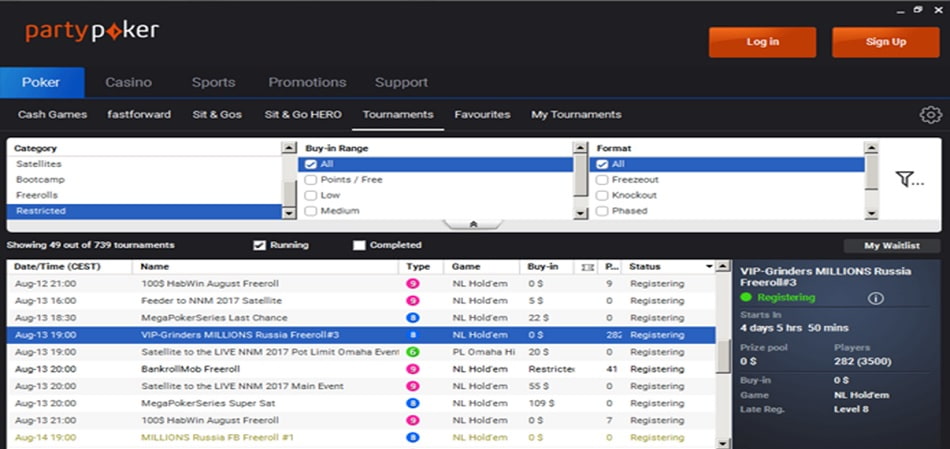950x449 pixels.
Task: Switch to the Casino tab
Action: coord(128,82)
